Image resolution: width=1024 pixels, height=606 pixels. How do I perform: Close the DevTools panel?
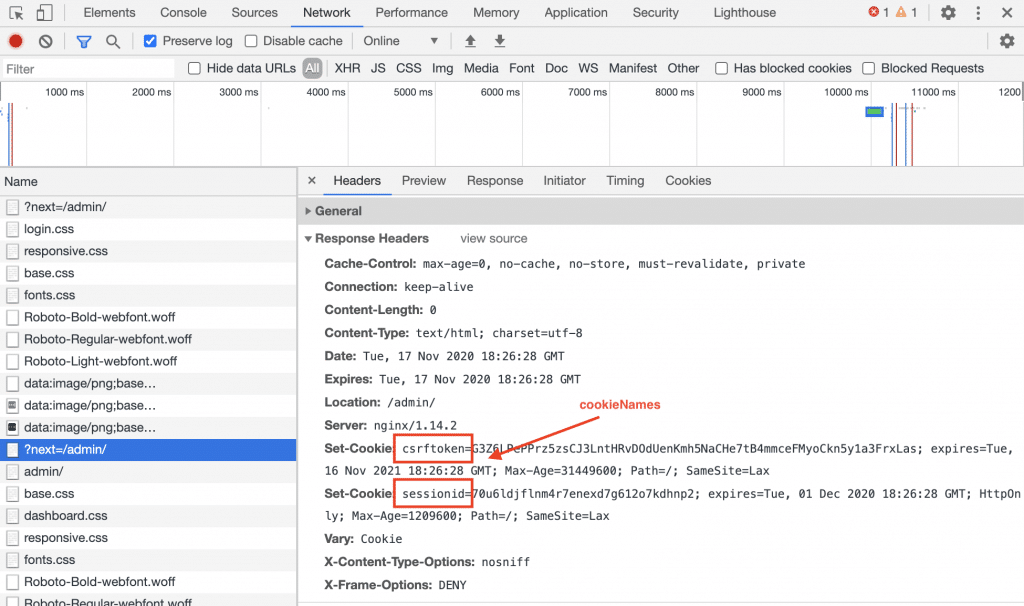tap(1007, 12)
